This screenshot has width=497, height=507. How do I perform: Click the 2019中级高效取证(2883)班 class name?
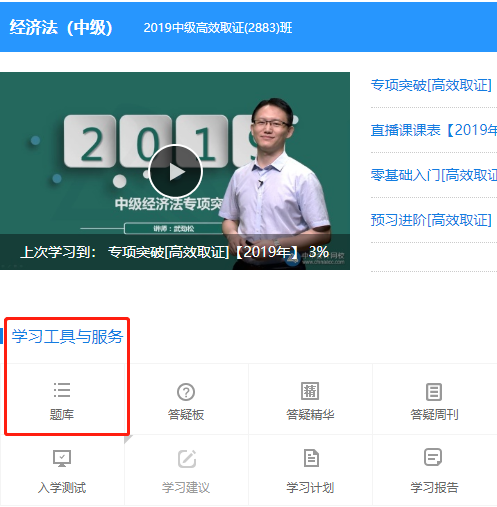coord(218,28)
